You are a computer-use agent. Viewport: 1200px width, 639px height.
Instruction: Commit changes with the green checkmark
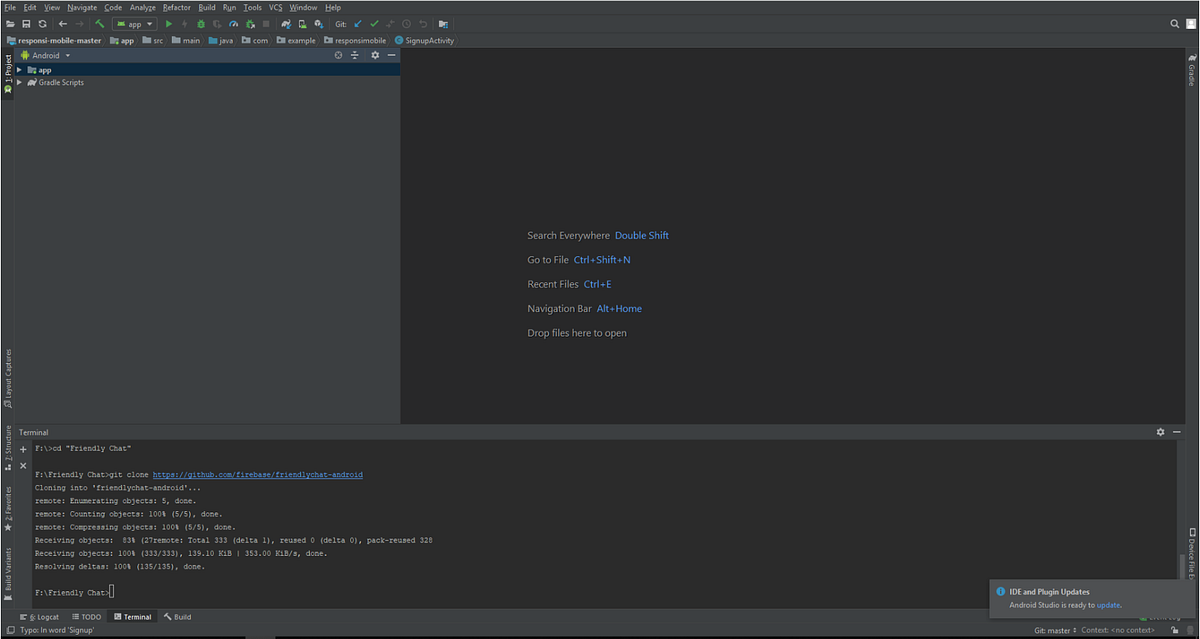[x=373, y=23]
